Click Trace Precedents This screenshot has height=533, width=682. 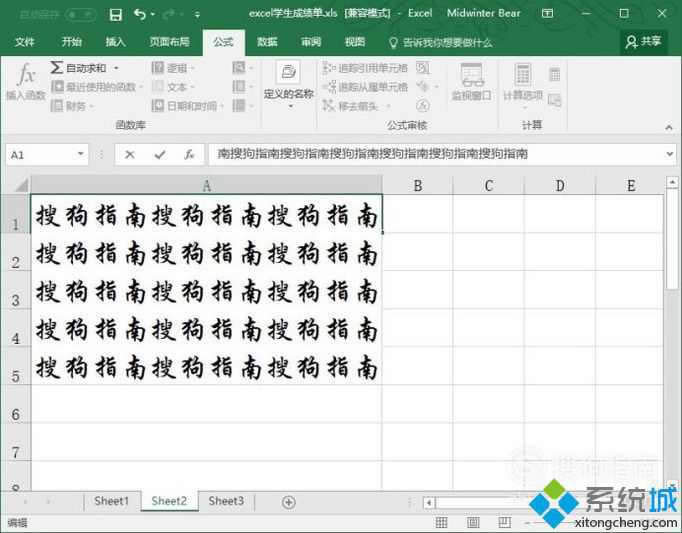point(365,68)
